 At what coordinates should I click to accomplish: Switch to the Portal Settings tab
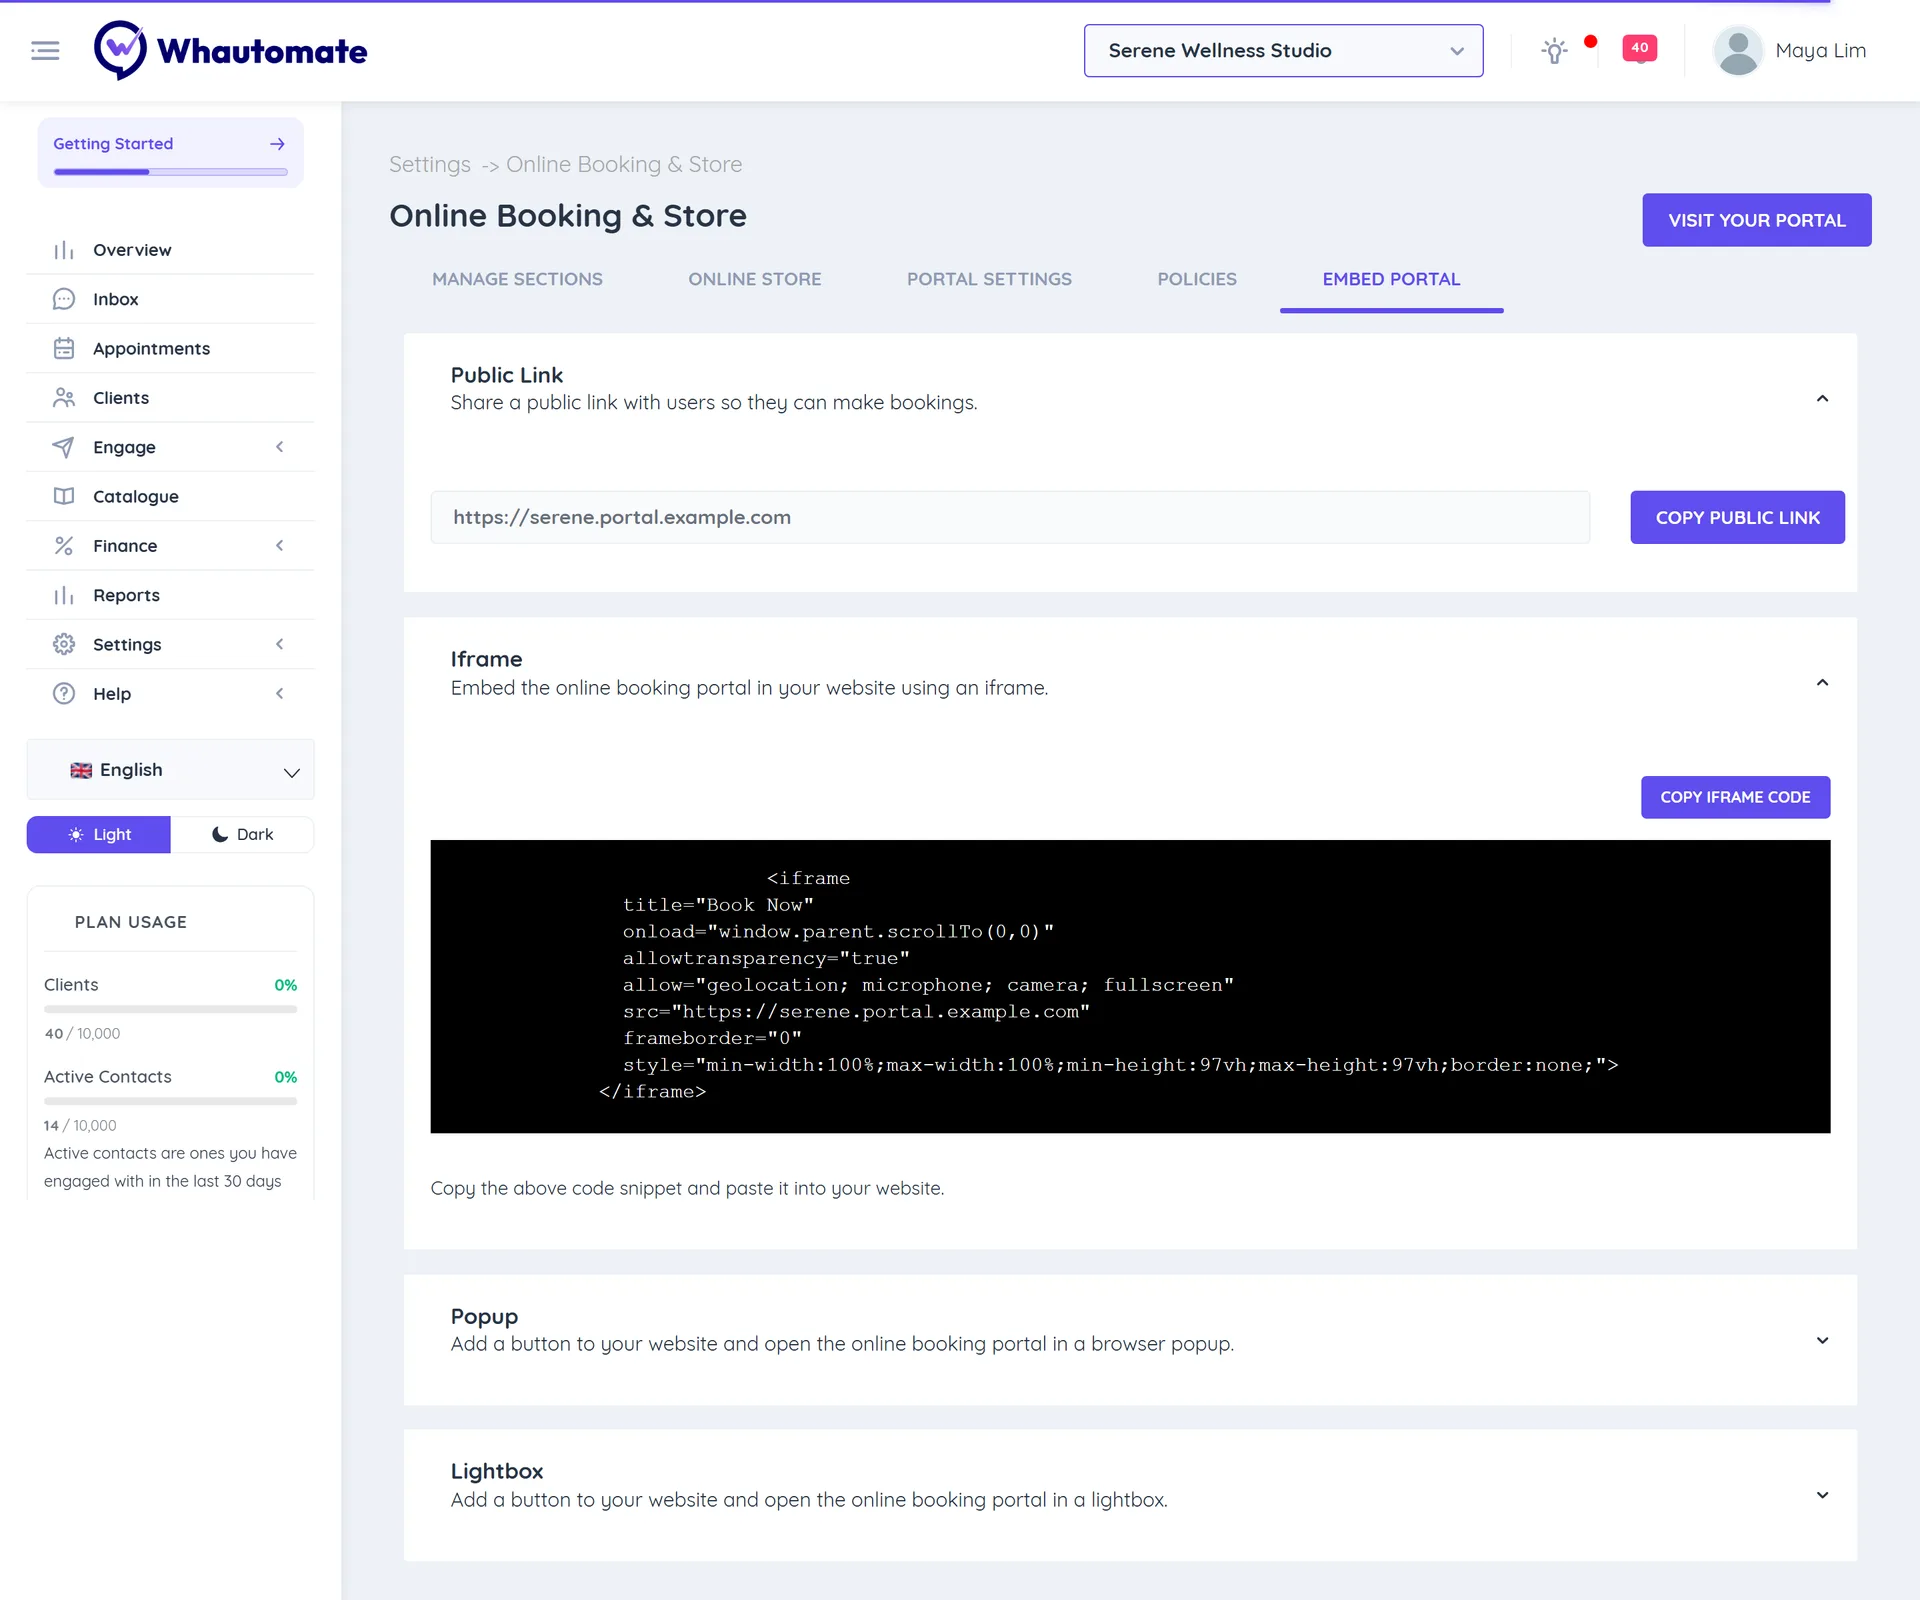click(x=989, y=280)
